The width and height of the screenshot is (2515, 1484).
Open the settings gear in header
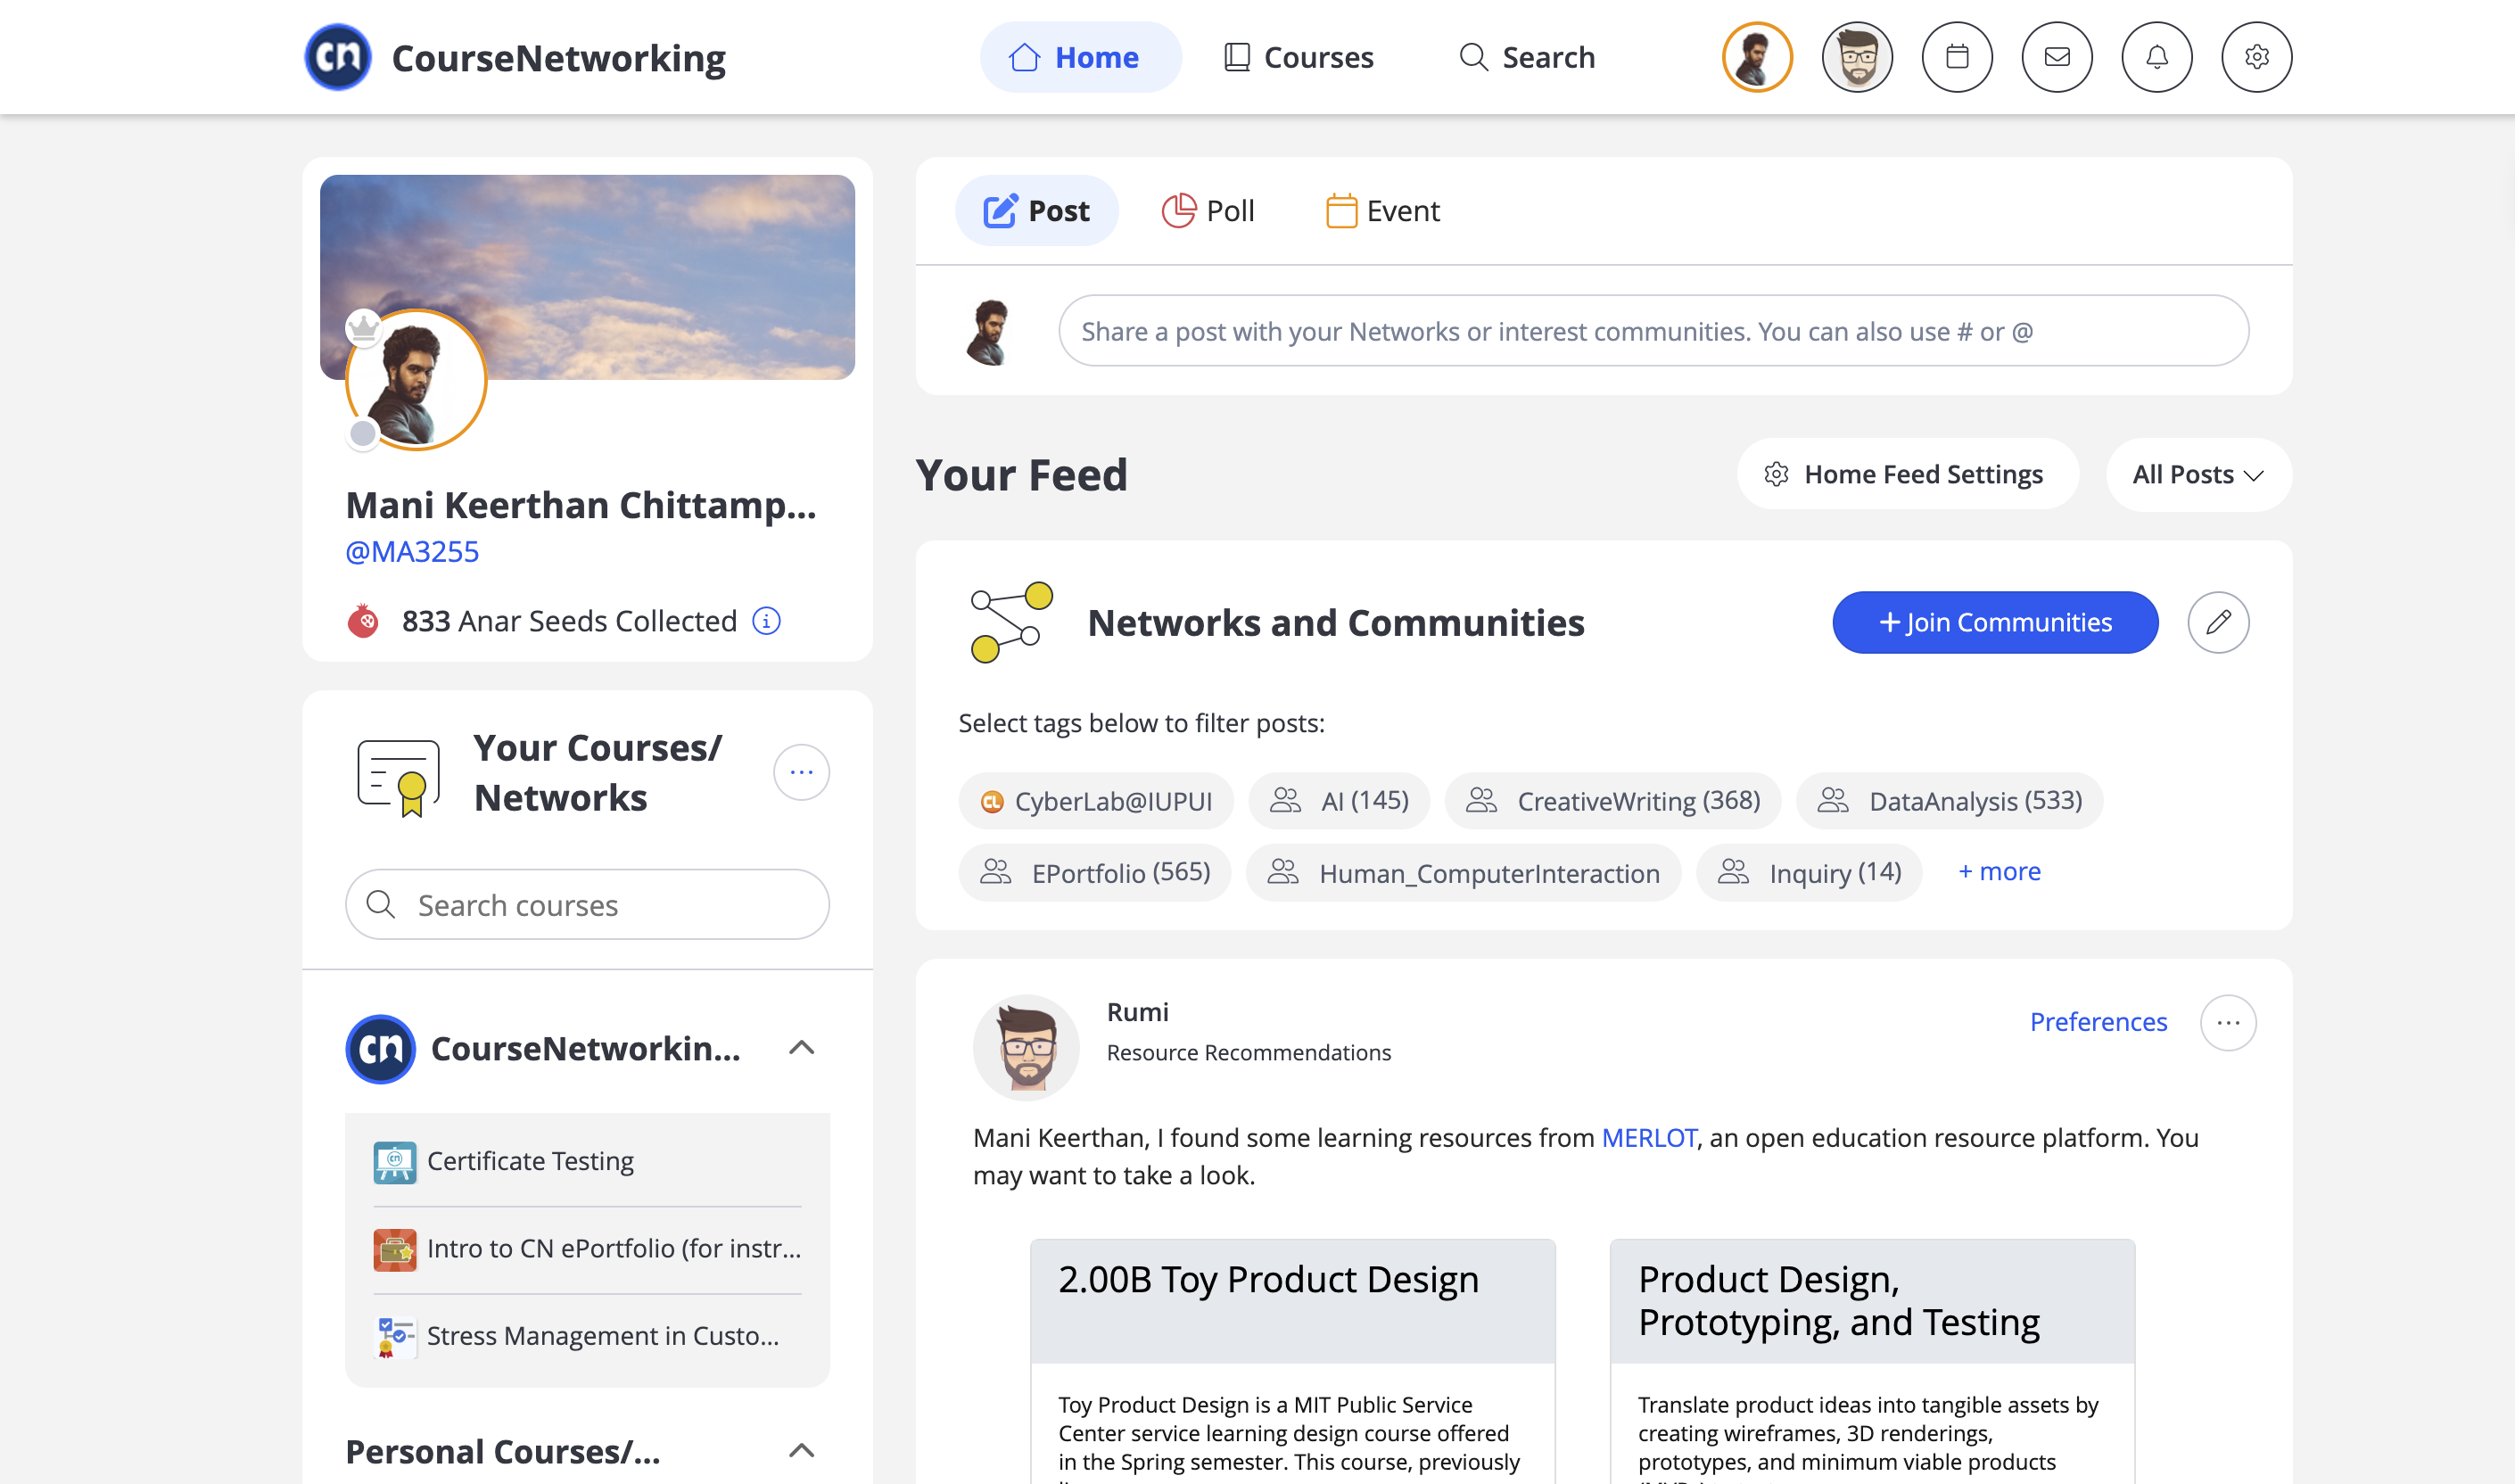point(2257,57)
